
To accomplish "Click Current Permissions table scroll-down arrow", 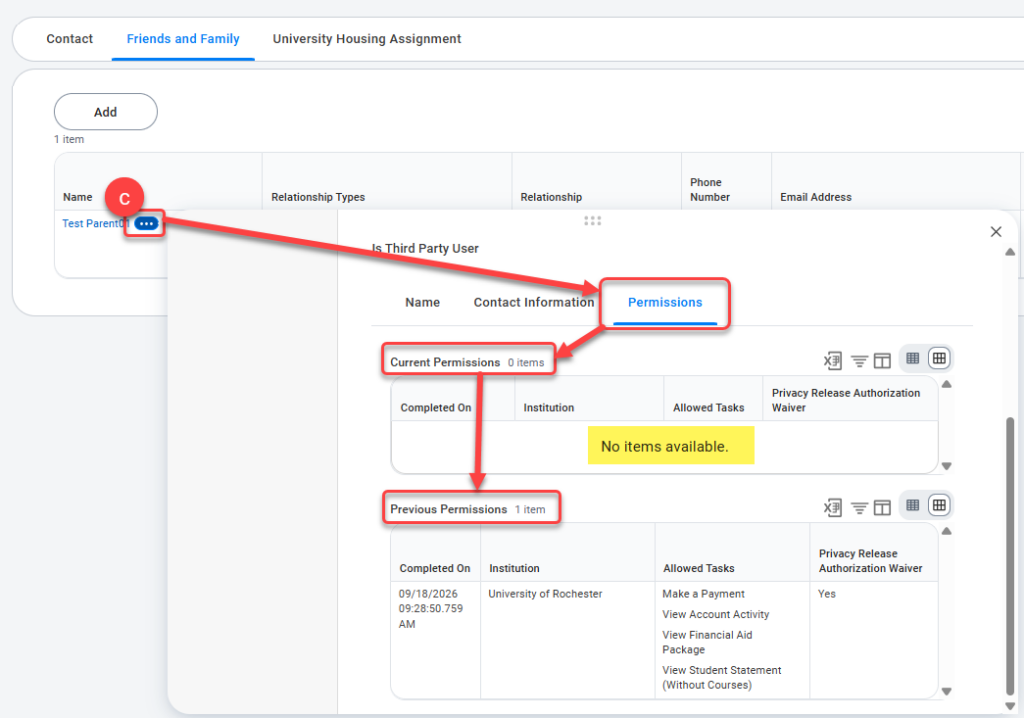I will [x=946, y=466].
